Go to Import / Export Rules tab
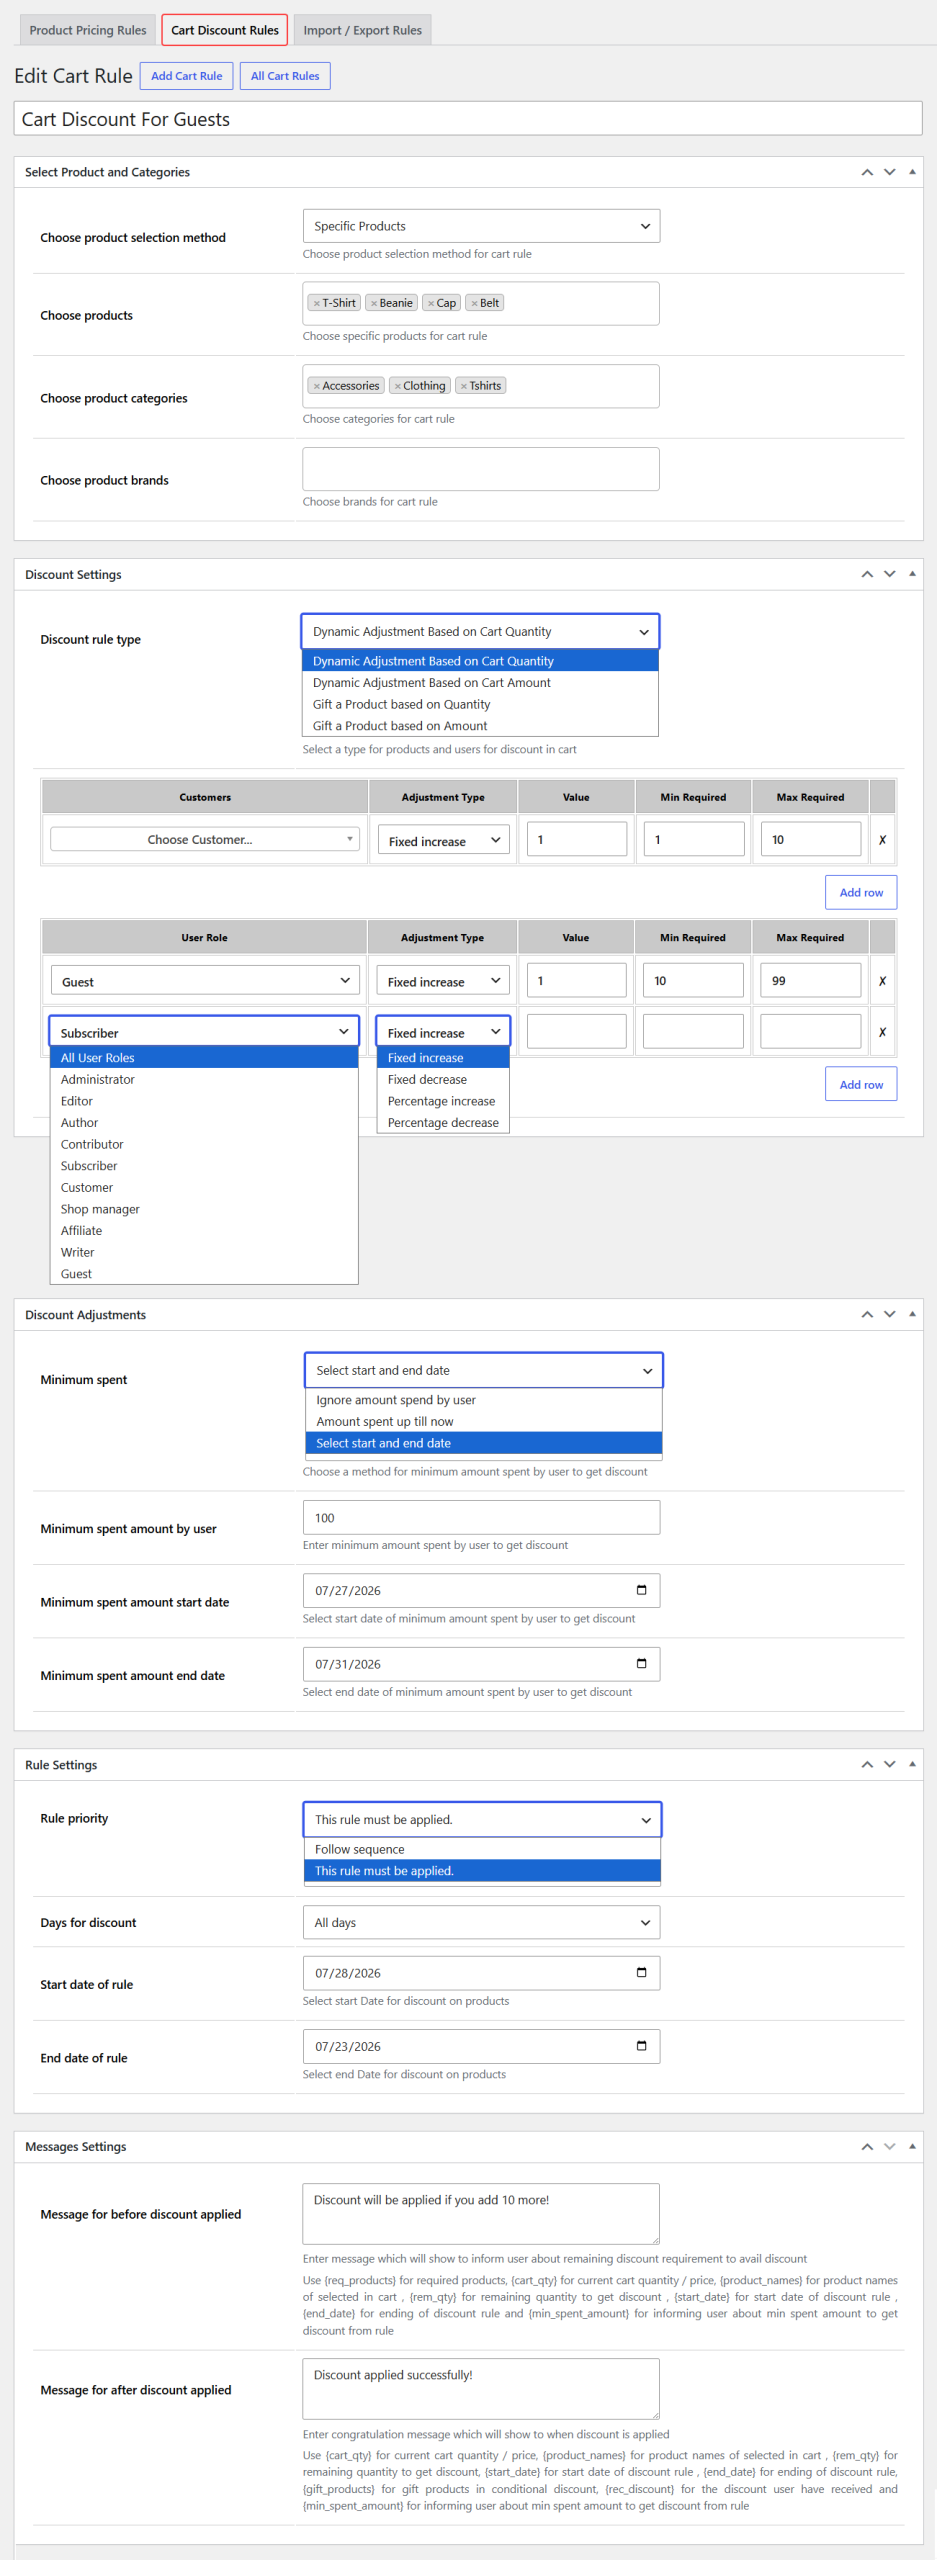The image size is (937, 2560). 362,30
